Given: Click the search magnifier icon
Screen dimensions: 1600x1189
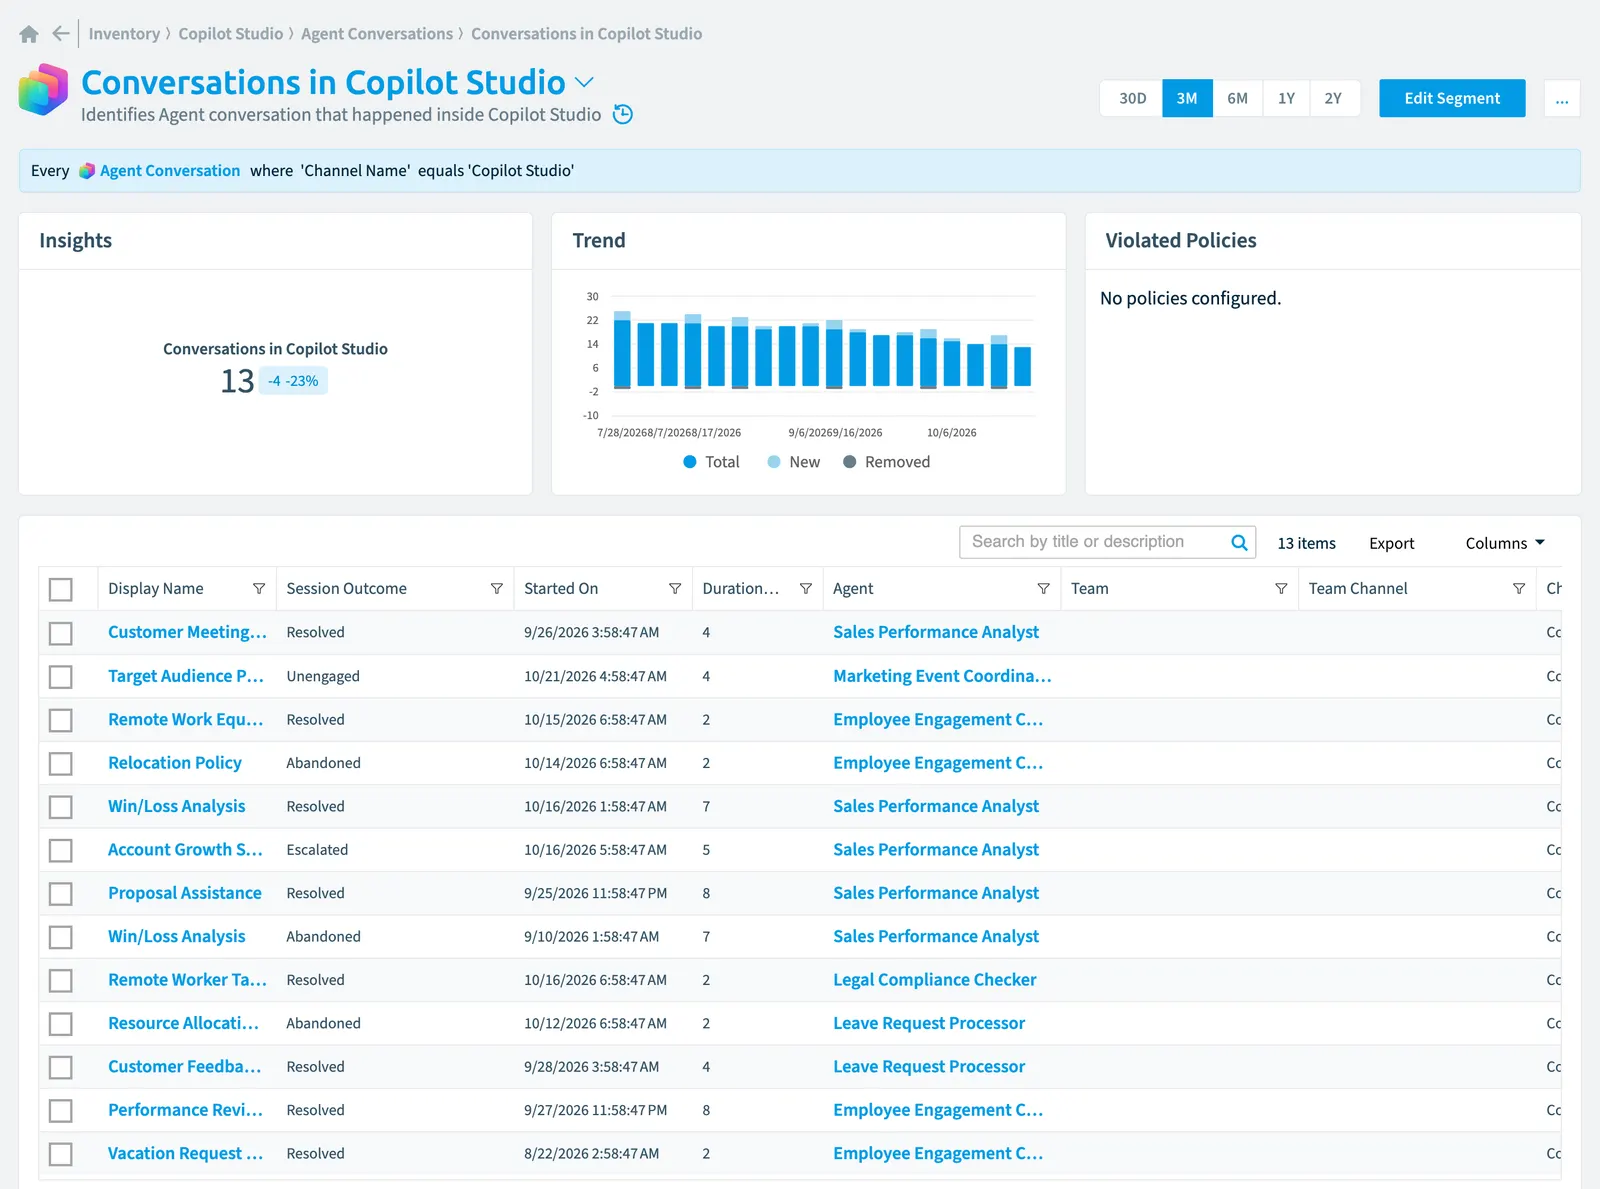Looking at the screenshot, I should point(1239,542).
